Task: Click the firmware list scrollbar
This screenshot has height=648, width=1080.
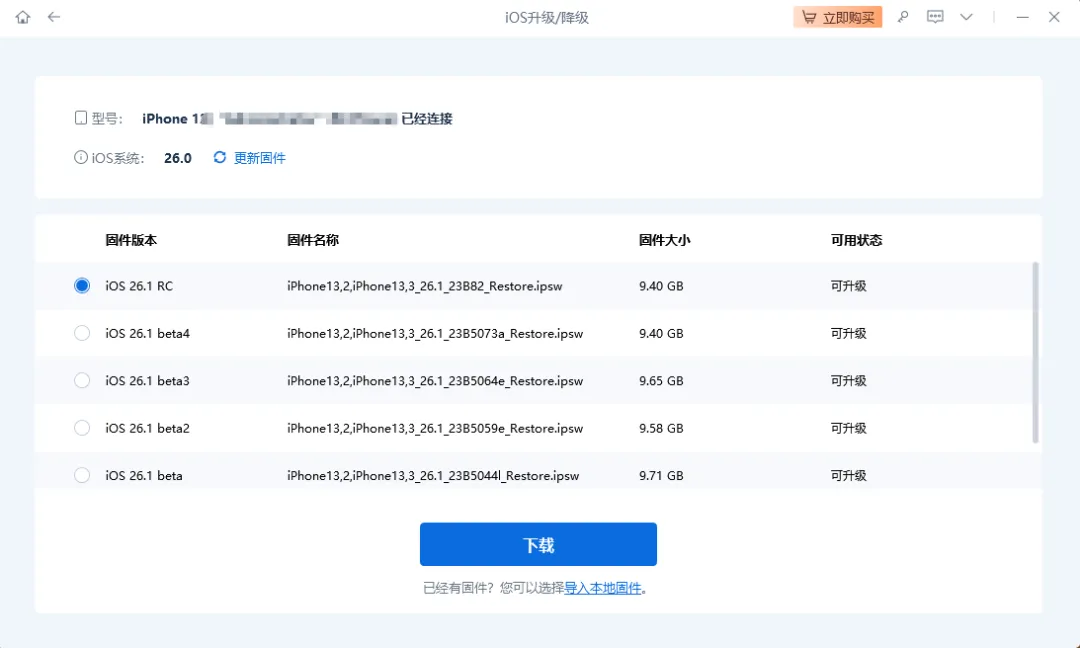Action: point(1035,353)
